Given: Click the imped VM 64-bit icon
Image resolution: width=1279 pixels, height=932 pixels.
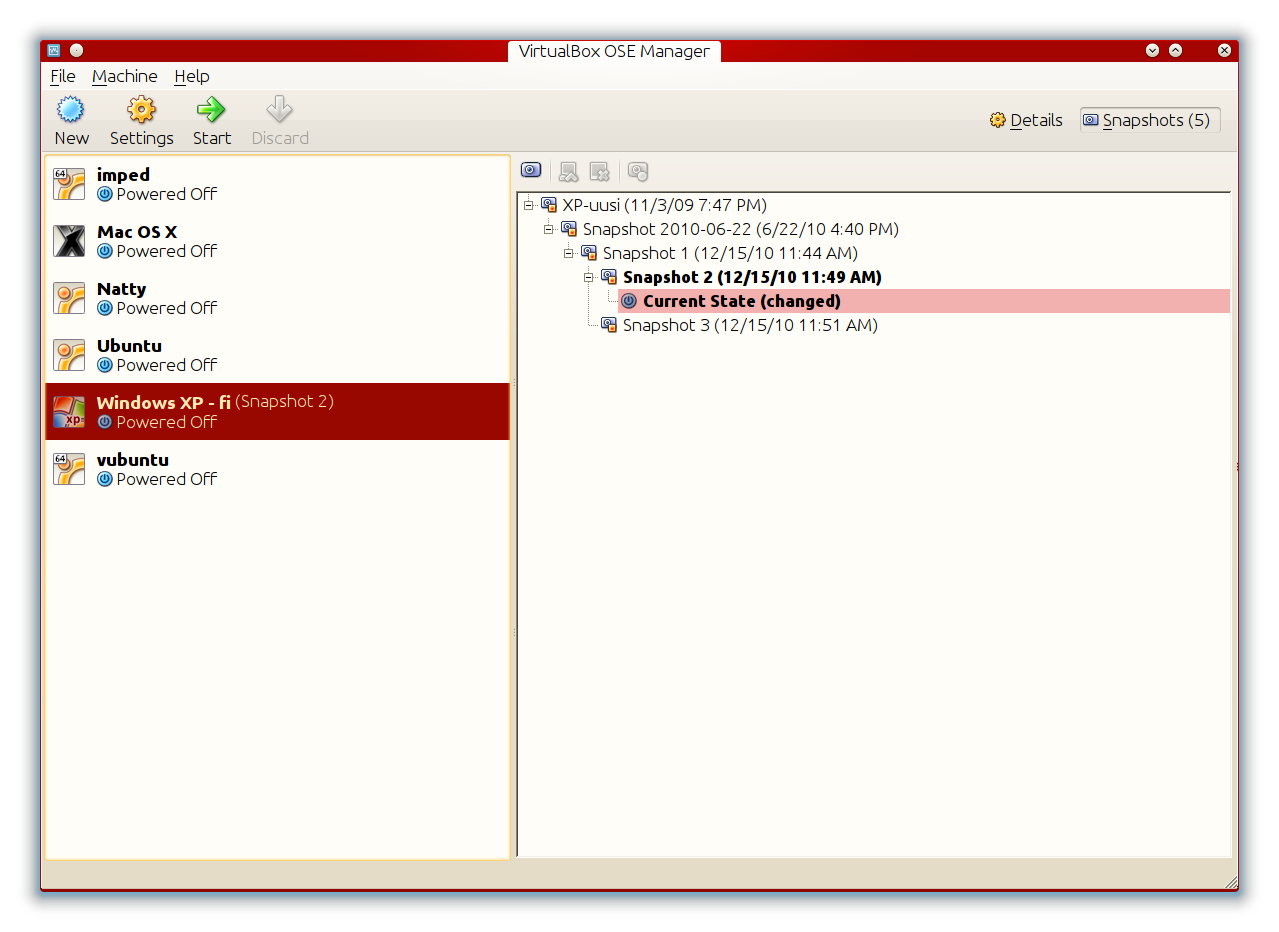Looking at the screenshot, I should pos(69,184).
